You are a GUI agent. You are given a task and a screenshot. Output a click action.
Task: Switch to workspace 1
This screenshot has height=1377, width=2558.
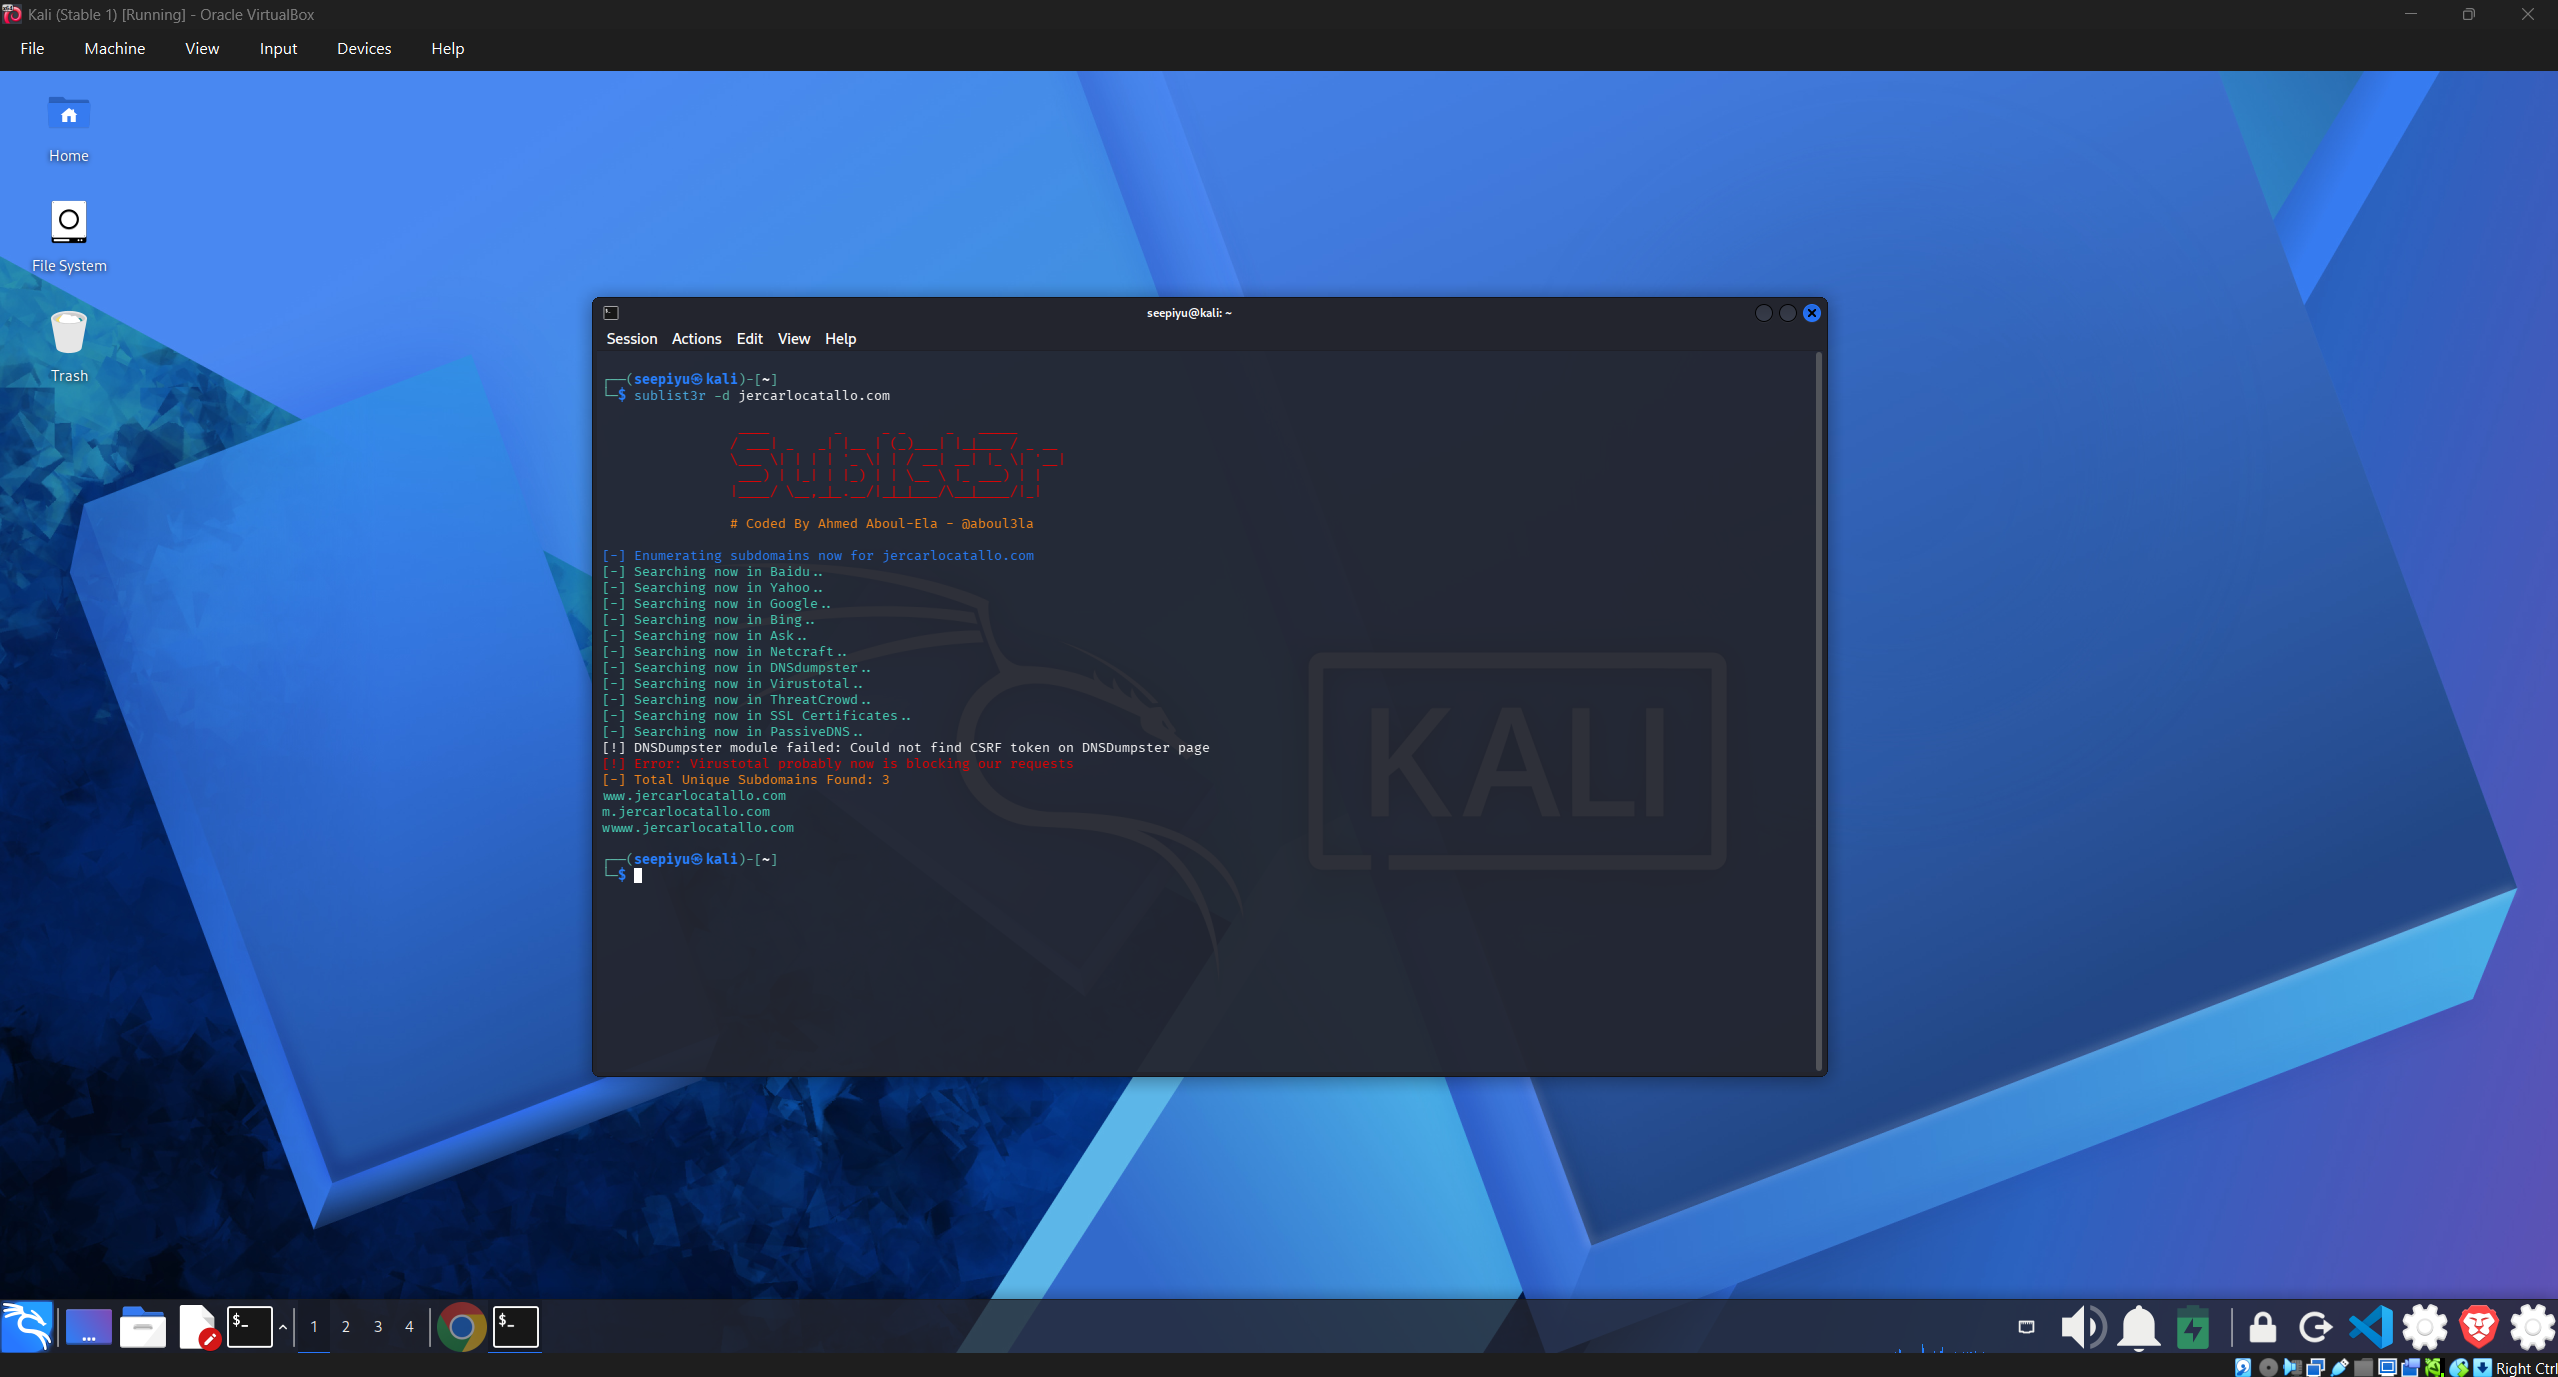(x=314, y=1327)
